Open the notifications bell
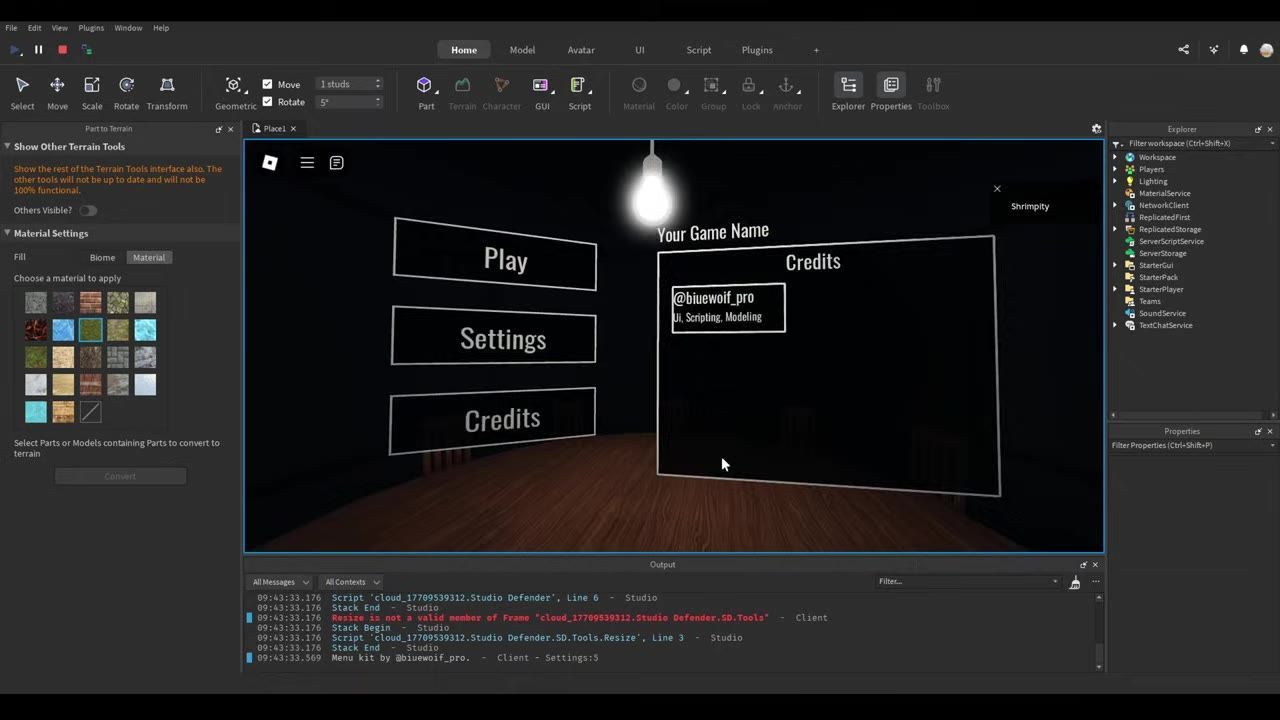 coord(1244,49)
